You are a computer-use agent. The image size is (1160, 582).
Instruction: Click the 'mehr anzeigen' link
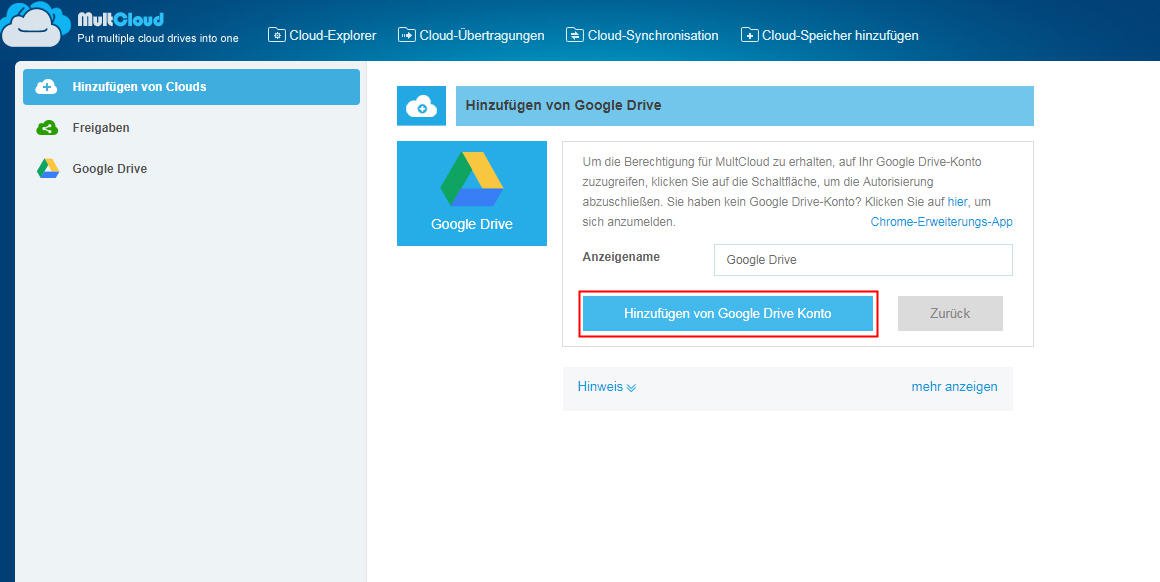[x=954, y=386]
